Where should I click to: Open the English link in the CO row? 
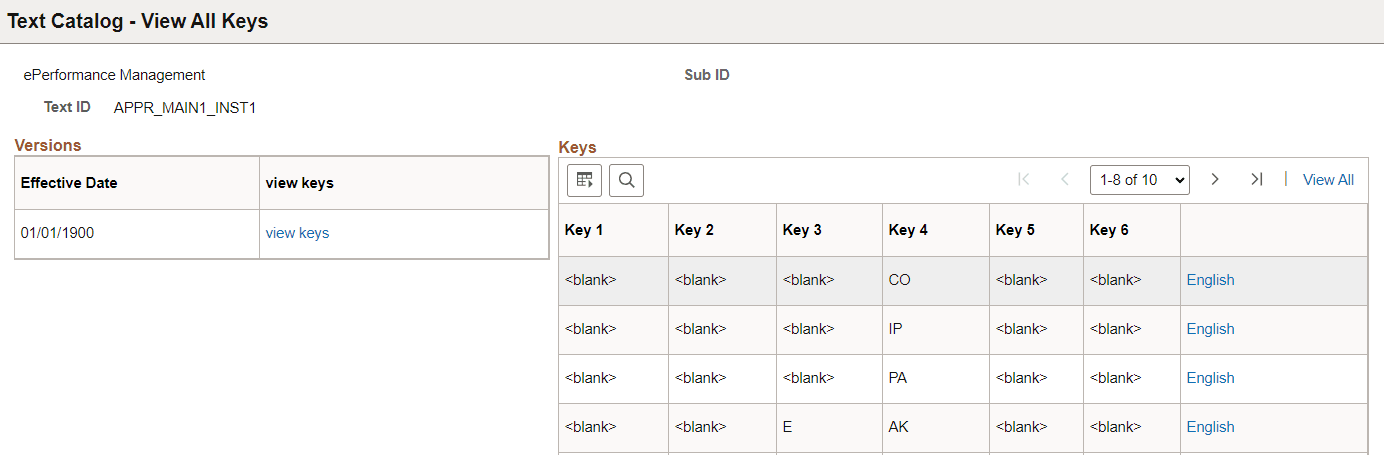[x=1210, y=280]
